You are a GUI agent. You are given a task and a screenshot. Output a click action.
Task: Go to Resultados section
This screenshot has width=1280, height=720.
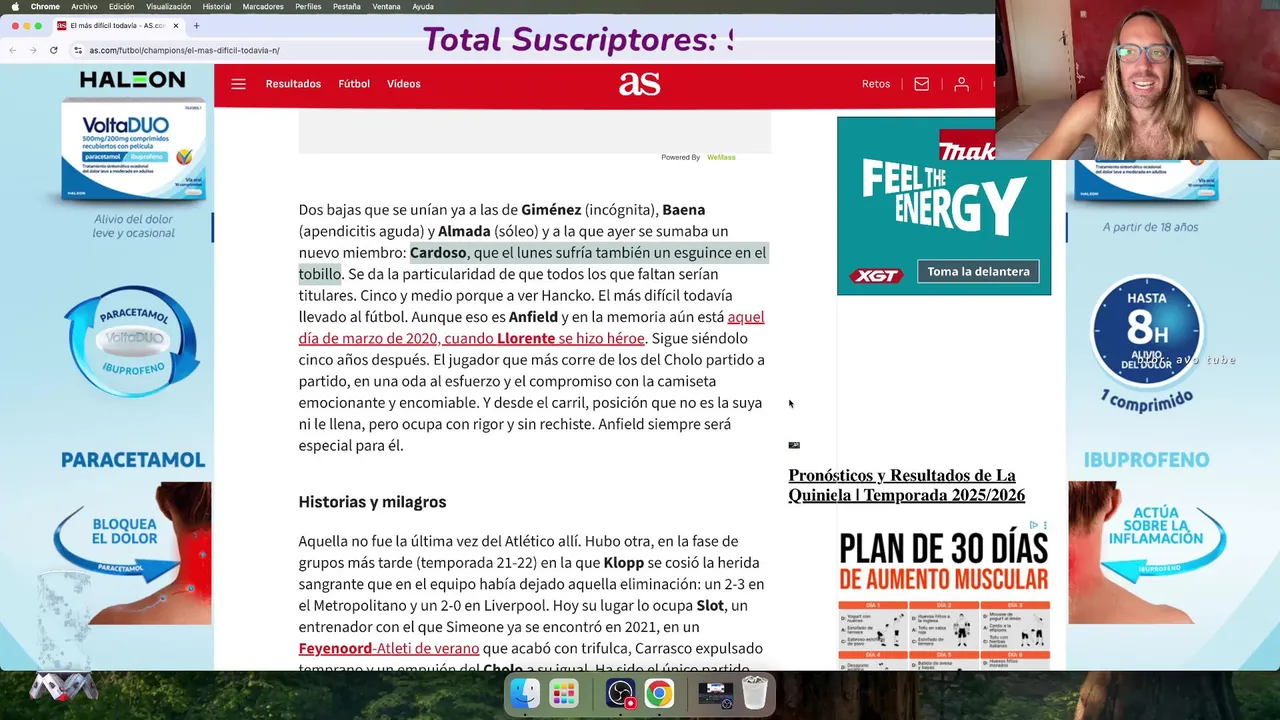click(x=293, y=84)
